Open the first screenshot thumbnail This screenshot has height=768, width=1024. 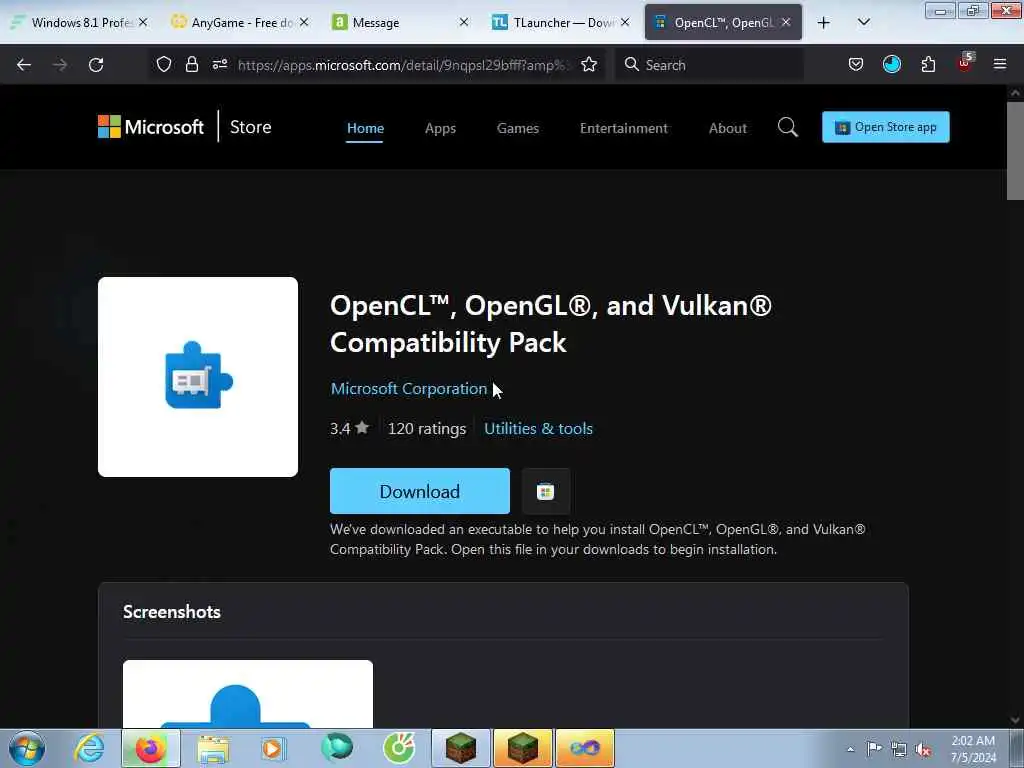click(248, 694)
